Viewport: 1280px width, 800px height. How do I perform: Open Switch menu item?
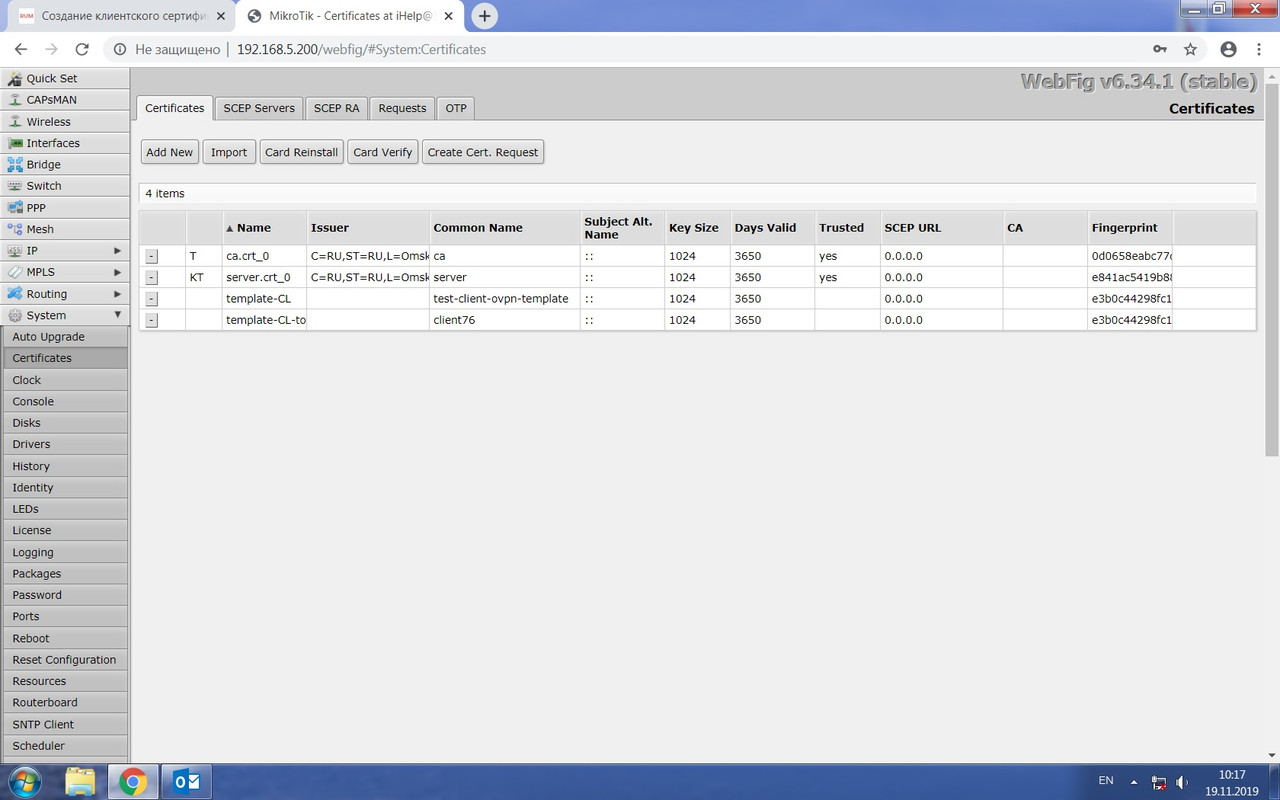pos(64,186)
